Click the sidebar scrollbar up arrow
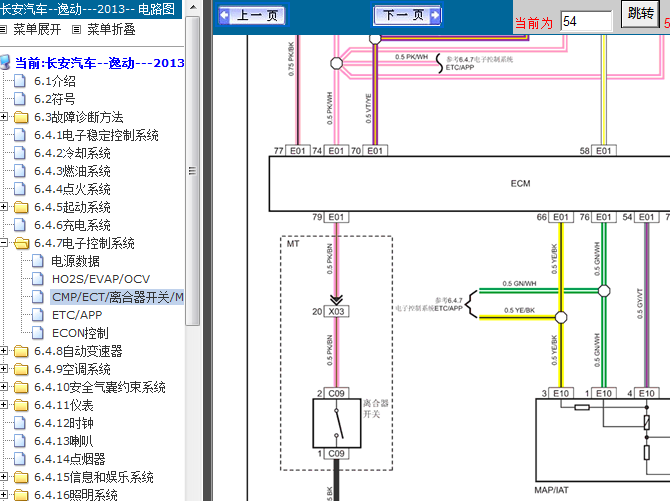This screenshot has height=501, width=670. 193,7
